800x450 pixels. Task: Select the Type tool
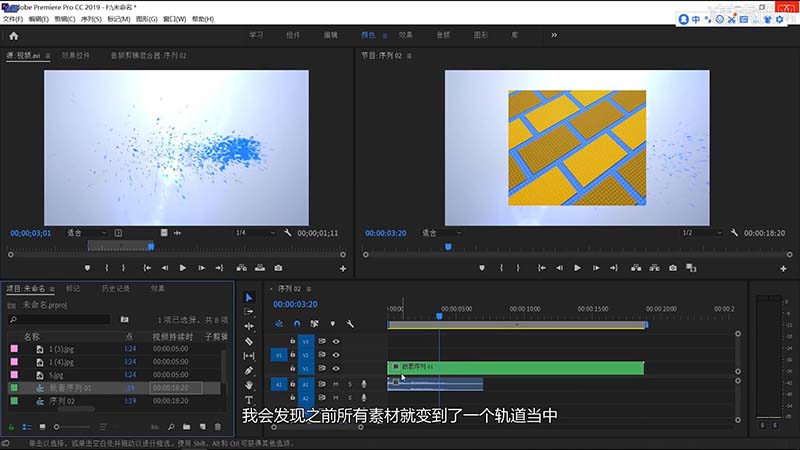(x=249, y=400)
